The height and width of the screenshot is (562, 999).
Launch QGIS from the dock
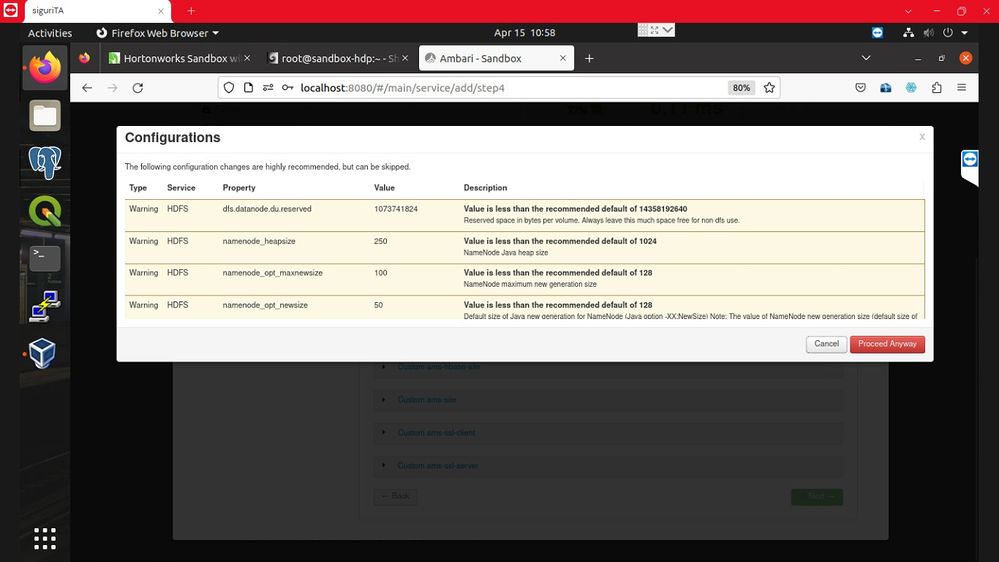point(45,211)
